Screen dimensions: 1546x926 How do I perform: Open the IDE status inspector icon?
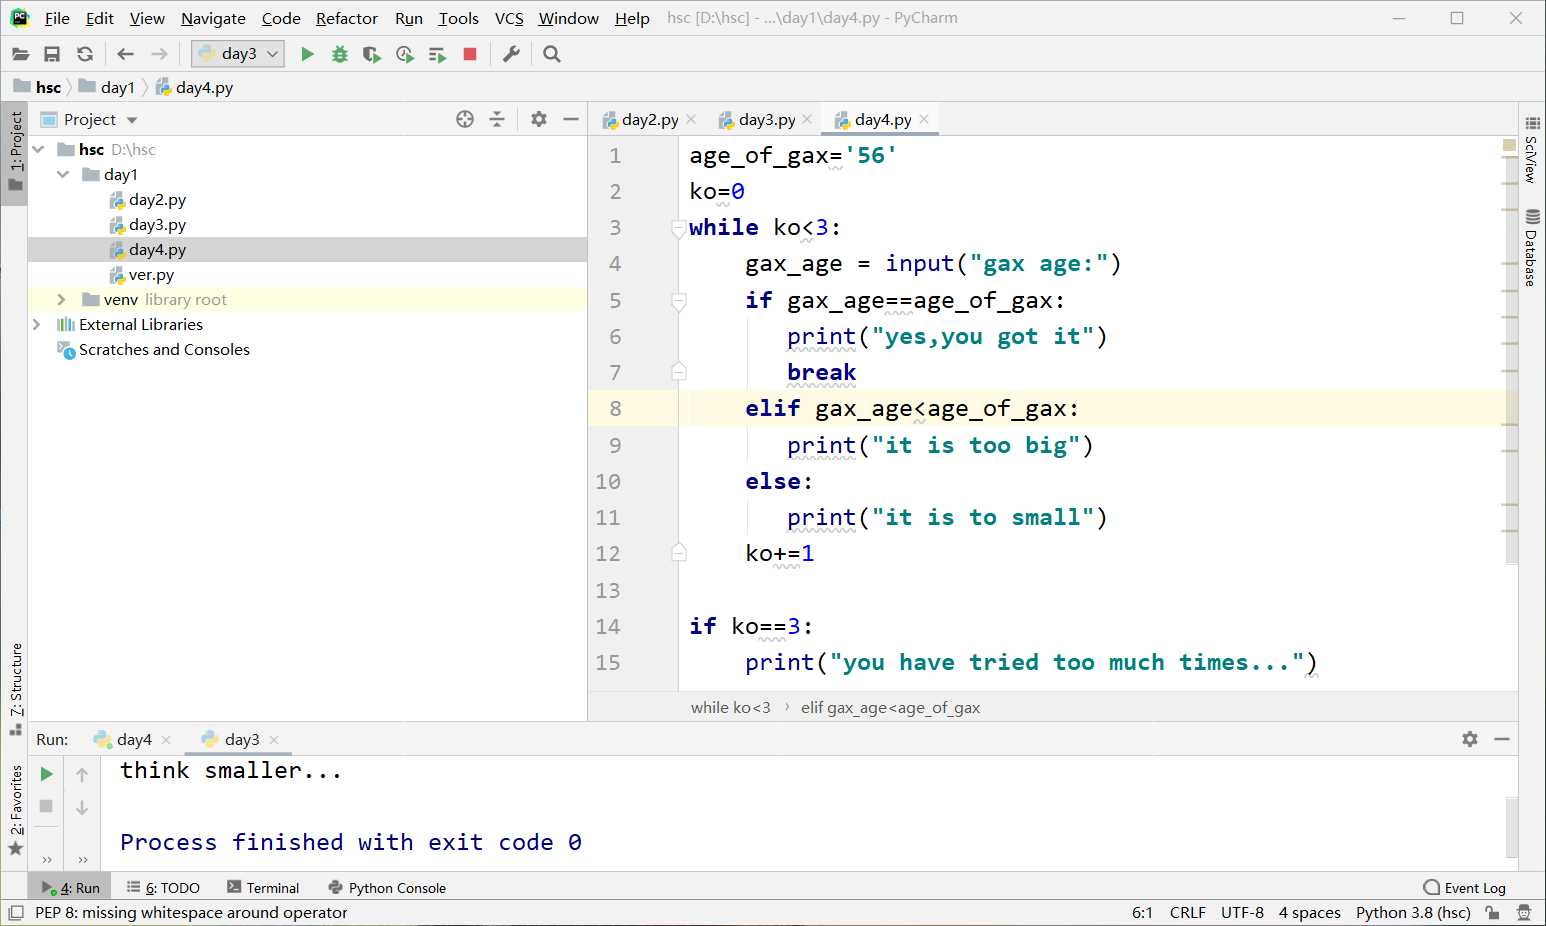[x=1524, y=913]
